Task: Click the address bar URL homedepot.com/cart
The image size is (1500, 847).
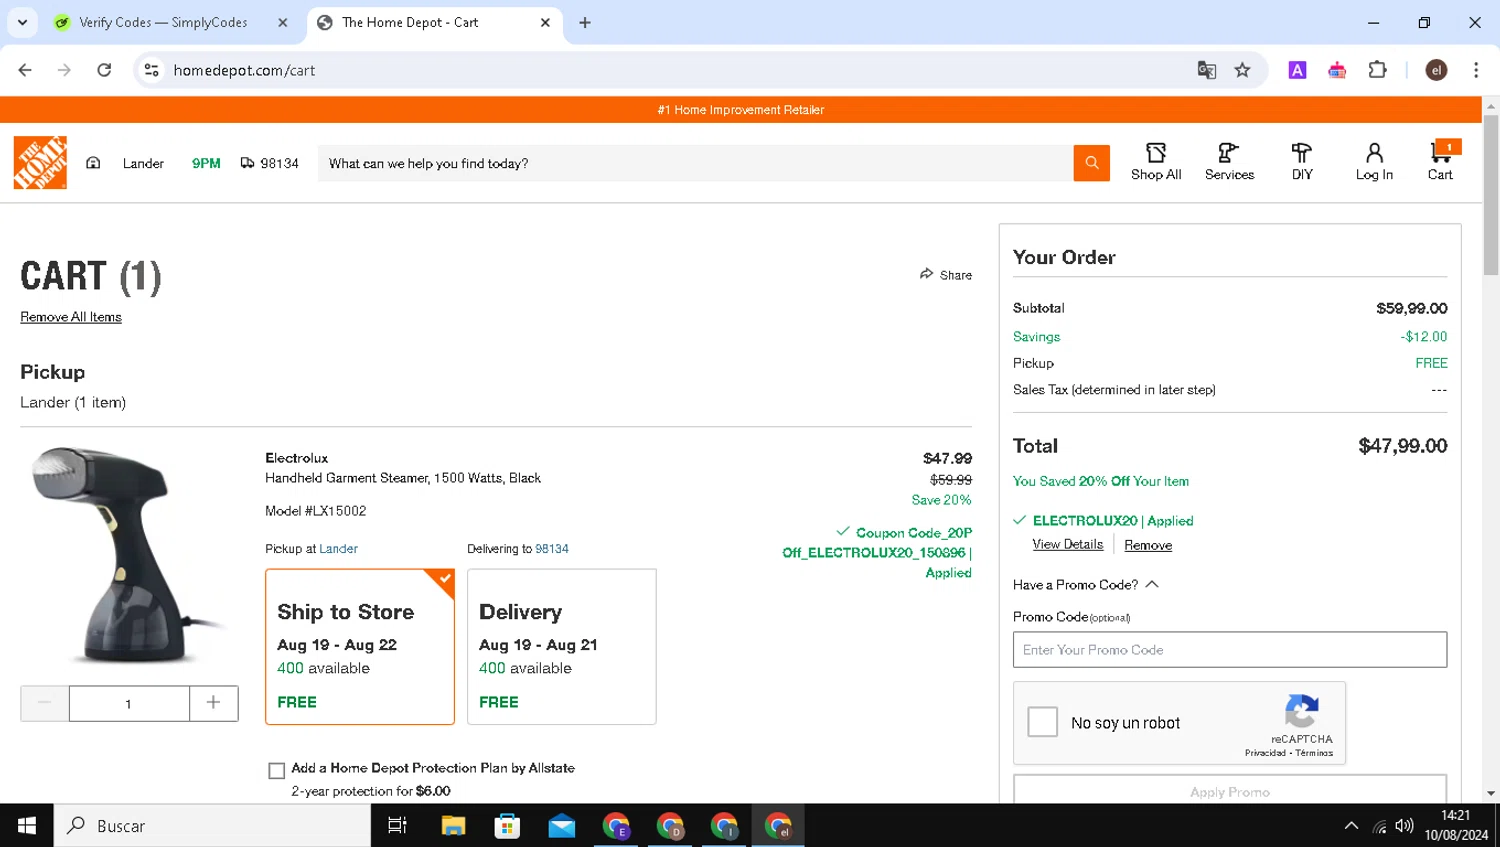Action: (244, 70)
